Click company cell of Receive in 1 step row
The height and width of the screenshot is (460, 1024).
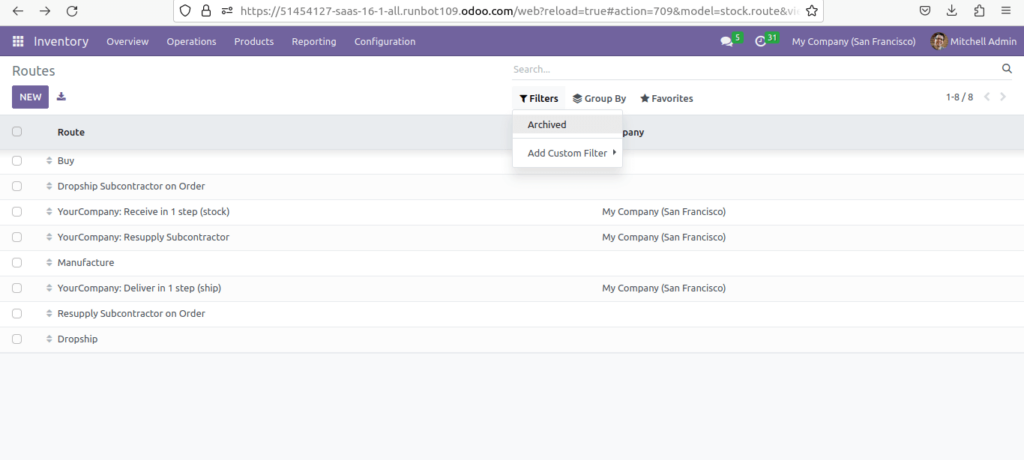664,212
